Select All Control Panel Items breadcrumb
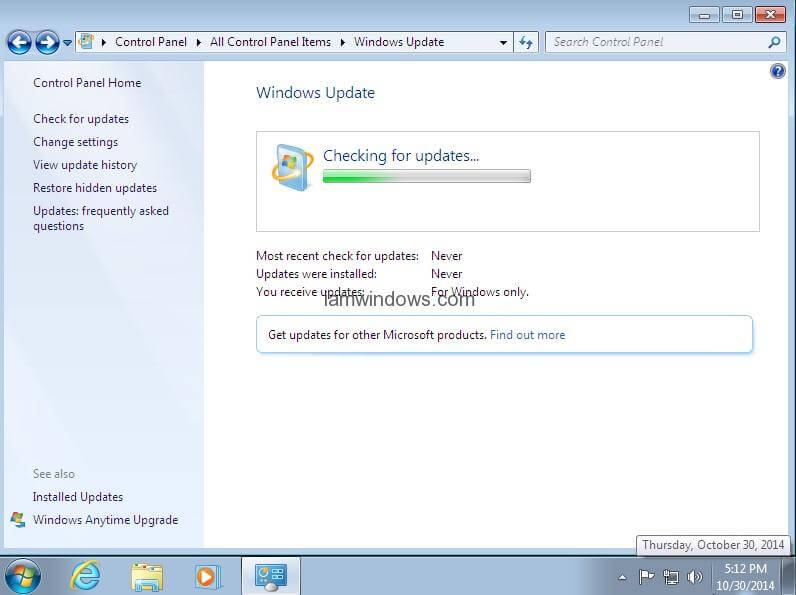796x595 pixels. pyautogui.click(x=271, y=42)
